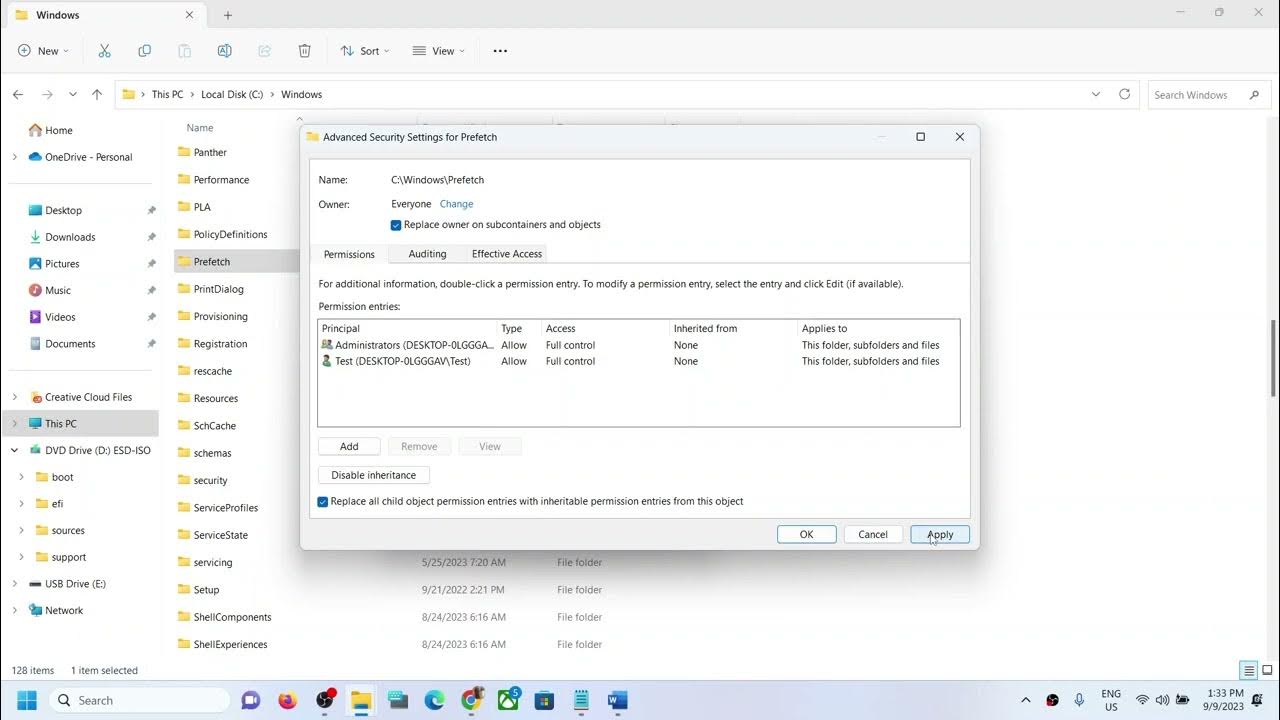Open address bar history dropdown

click(1096, 94)
